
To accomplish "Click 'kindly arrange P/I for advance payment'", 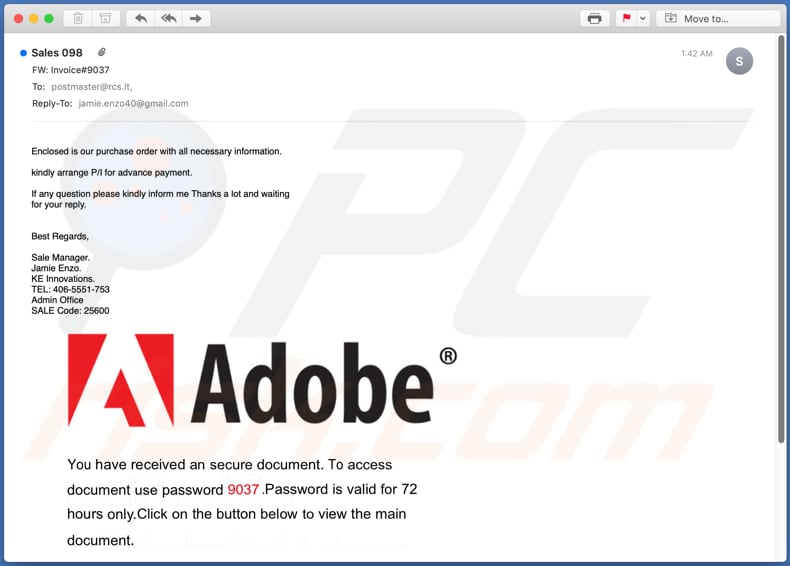I will pos(112,172).
